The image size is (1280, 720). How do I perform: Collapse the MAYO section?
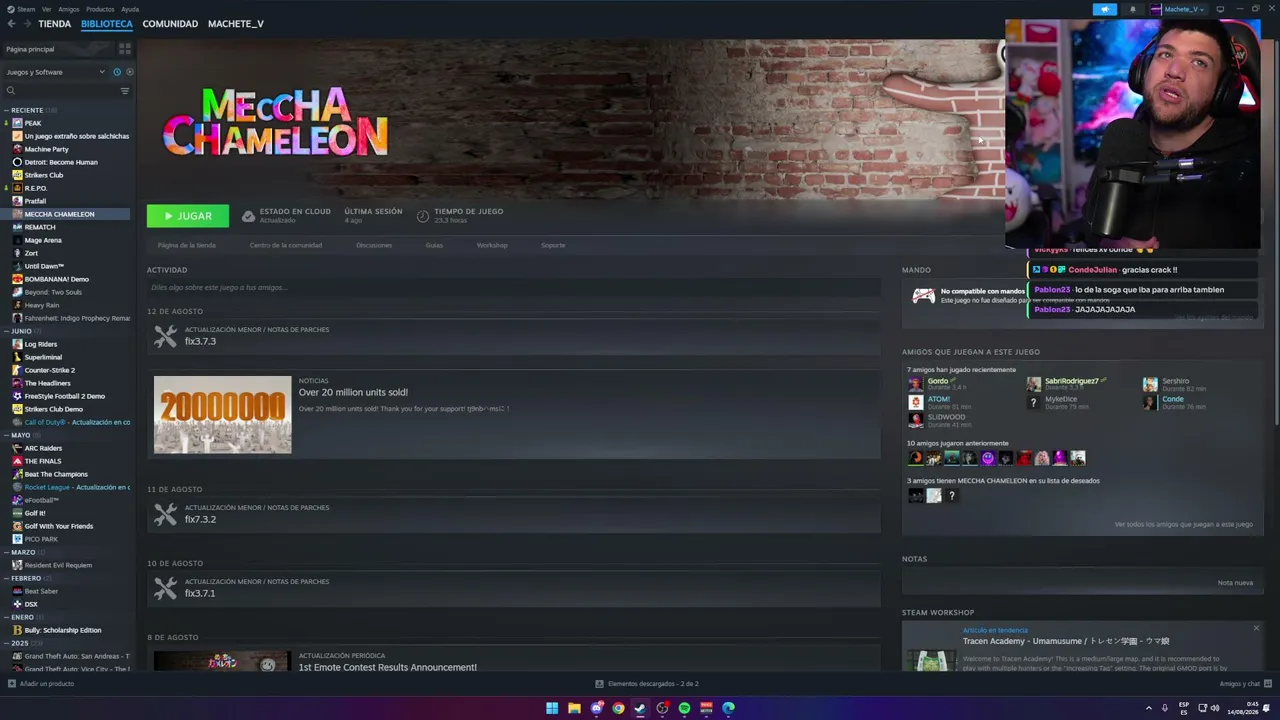coord(6,435)
